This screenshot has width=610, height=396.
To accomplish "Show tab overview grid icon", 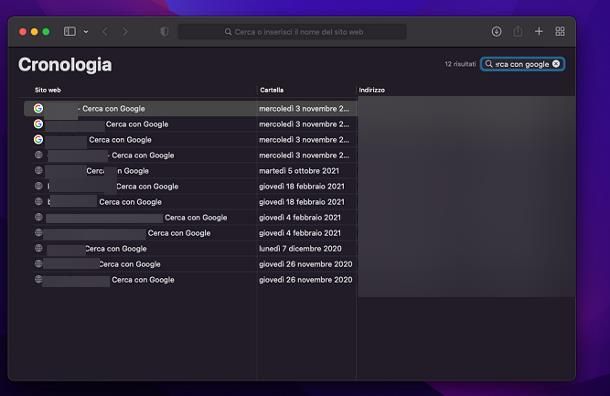I will point(560,32).
